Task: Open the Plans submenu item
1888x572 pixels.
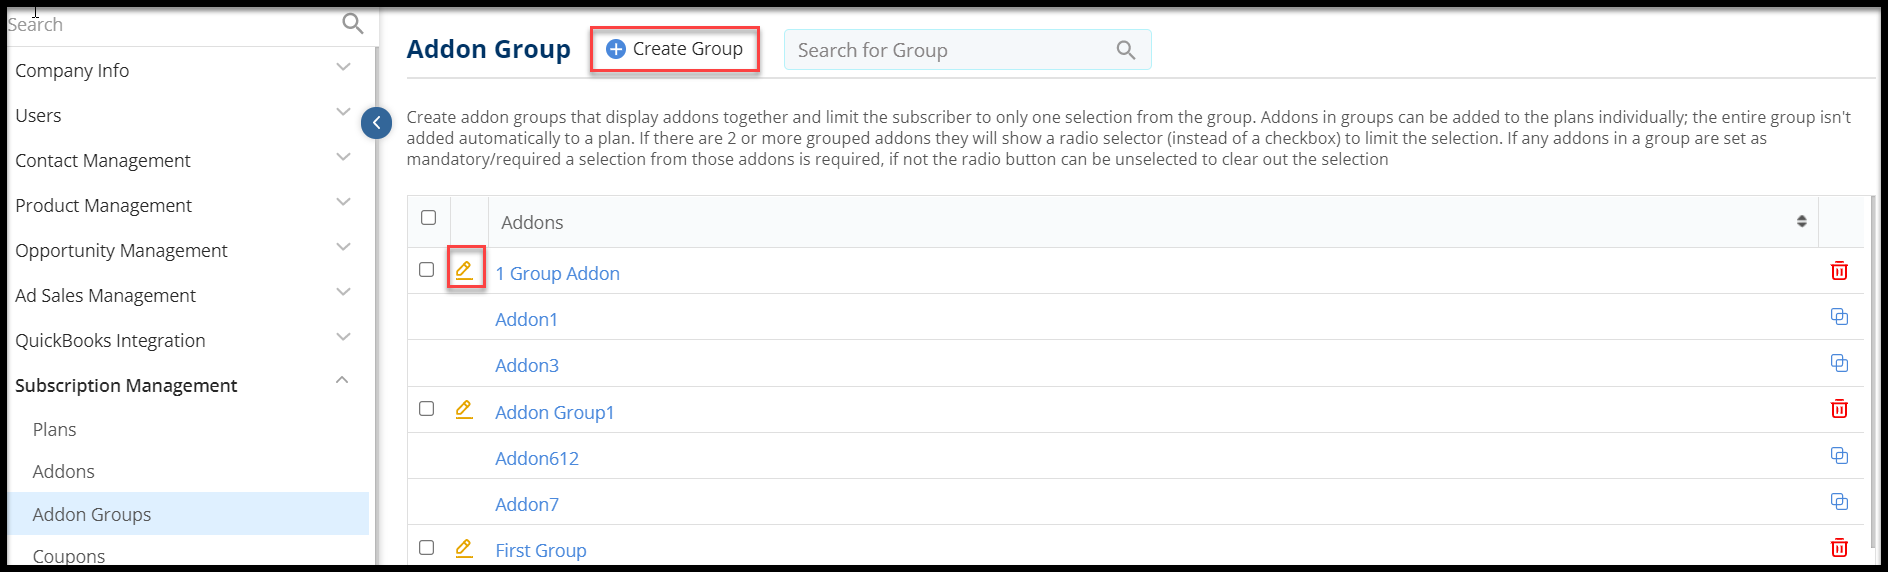Action: (x=54, y=429)
